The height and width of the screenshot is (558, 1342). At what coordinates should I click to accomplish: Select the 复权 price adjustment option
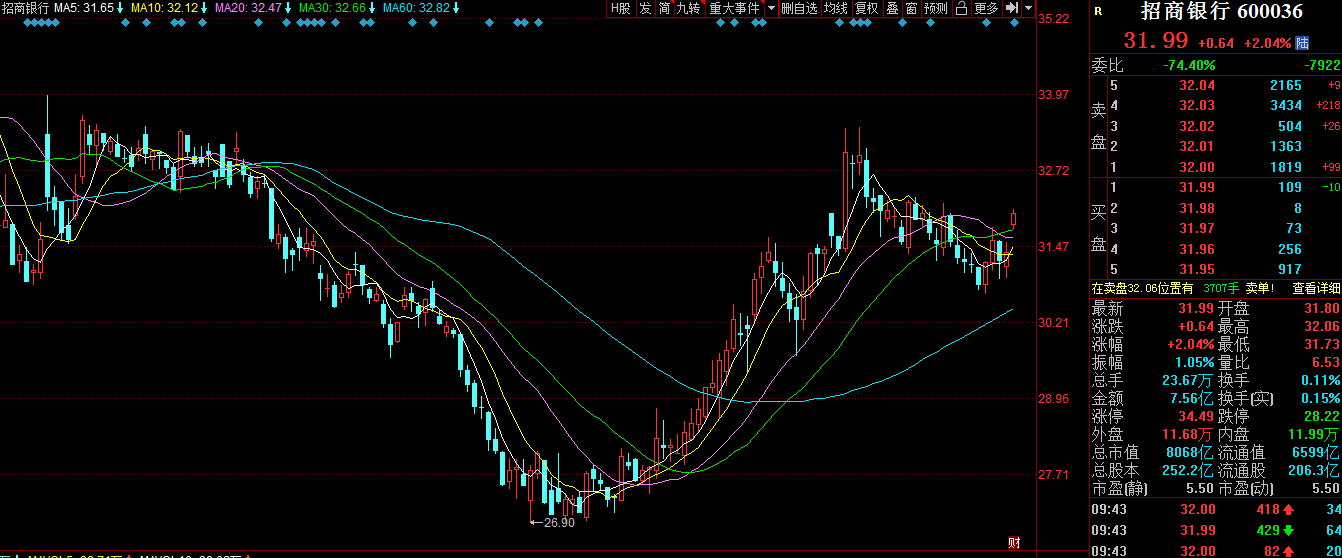click(x=866, y=8)
